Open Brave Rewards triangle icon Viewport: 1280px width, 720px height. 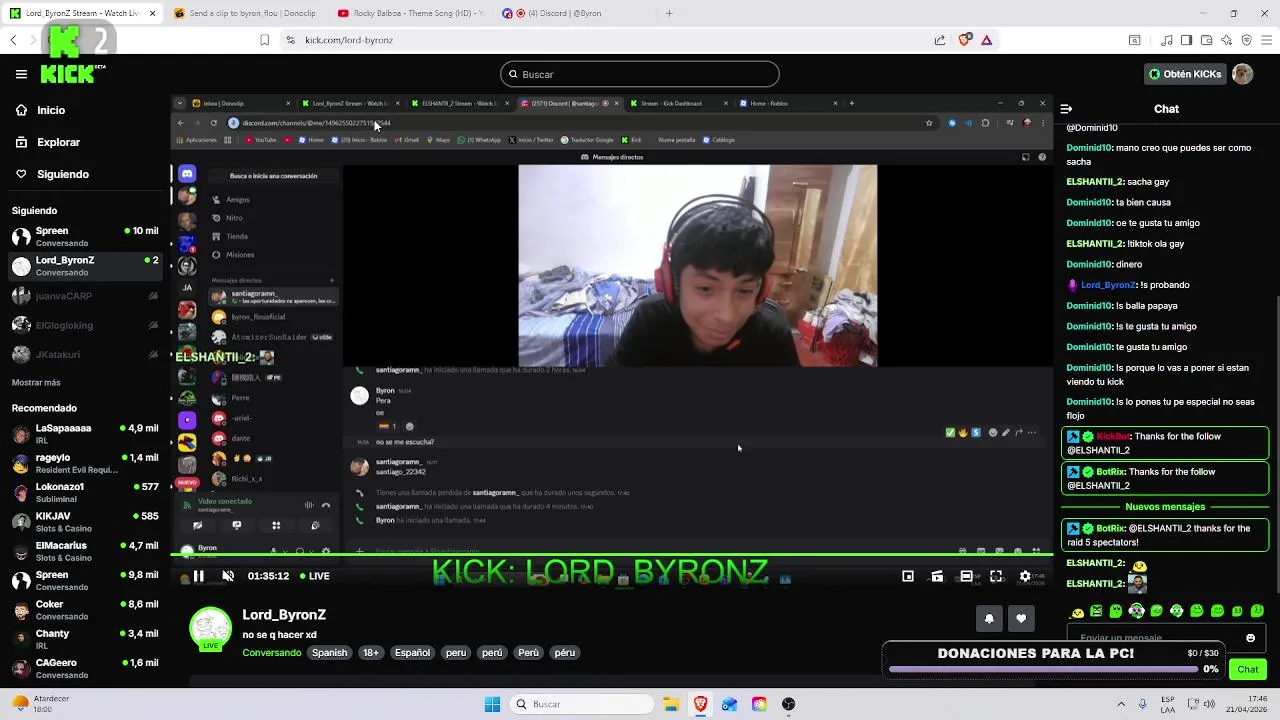pos(987,40)
